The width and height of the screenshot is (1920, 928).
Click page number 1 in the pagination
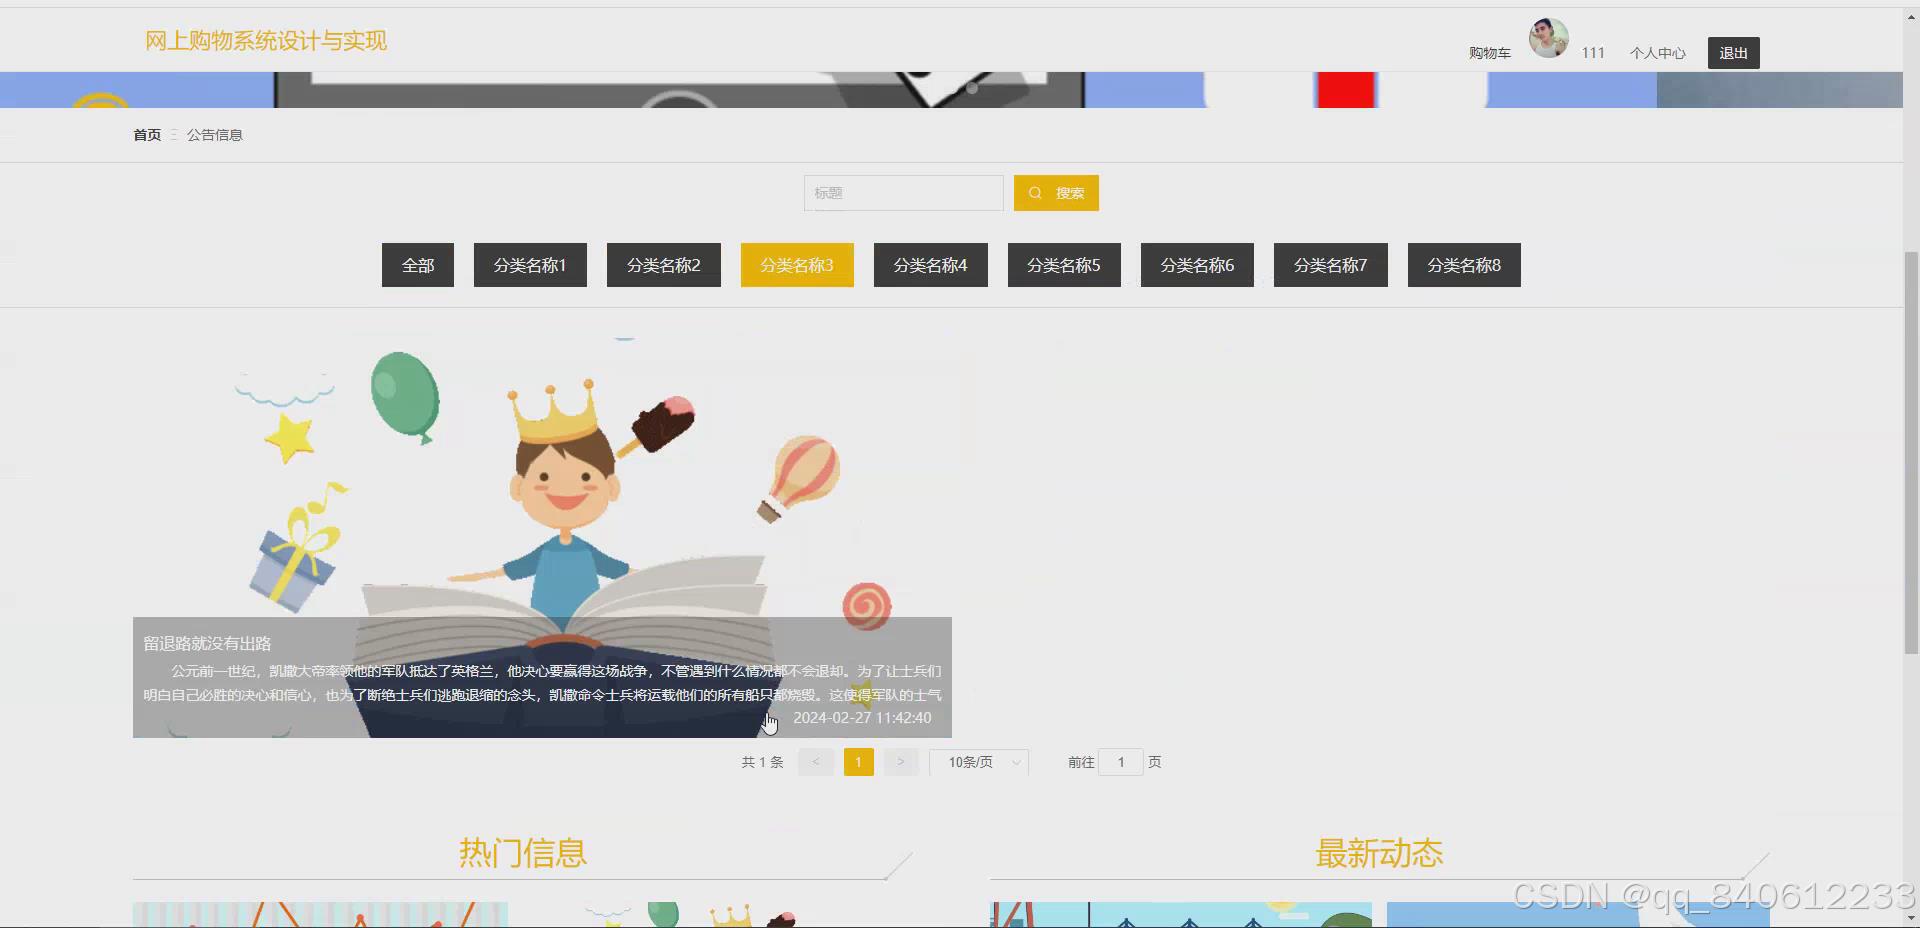pyautogui.click(x=858, y=762)
